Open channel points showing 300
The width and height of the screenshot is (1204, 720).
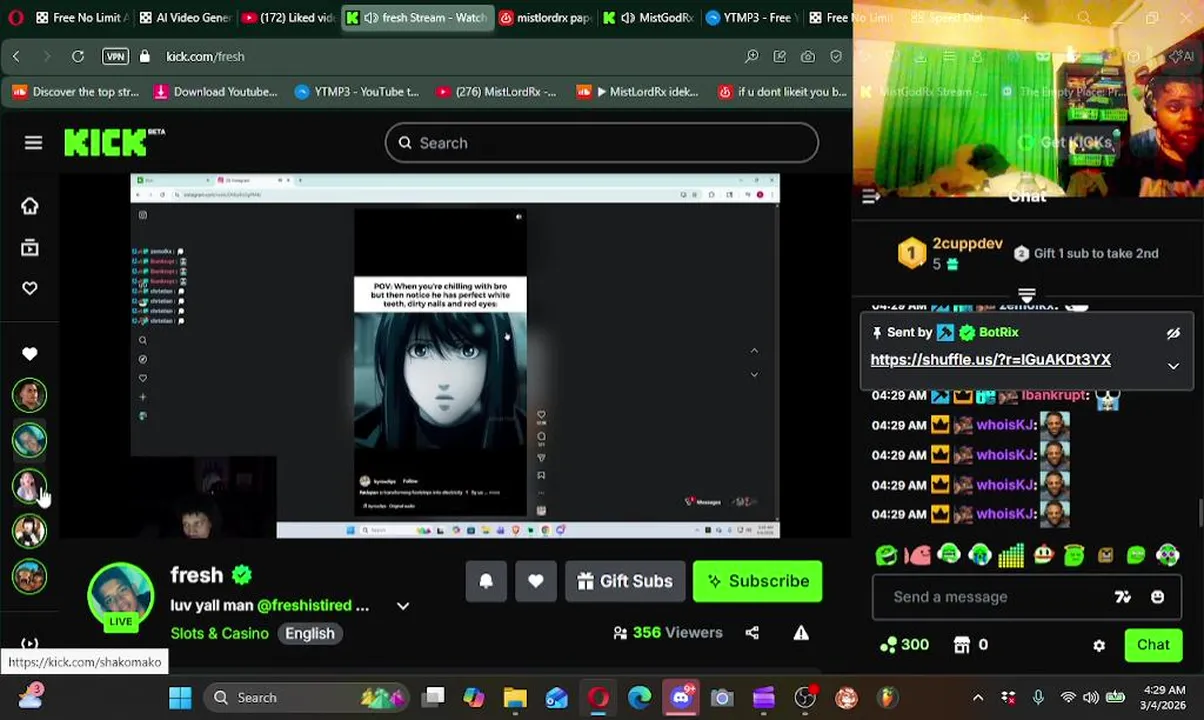point(903,645)
